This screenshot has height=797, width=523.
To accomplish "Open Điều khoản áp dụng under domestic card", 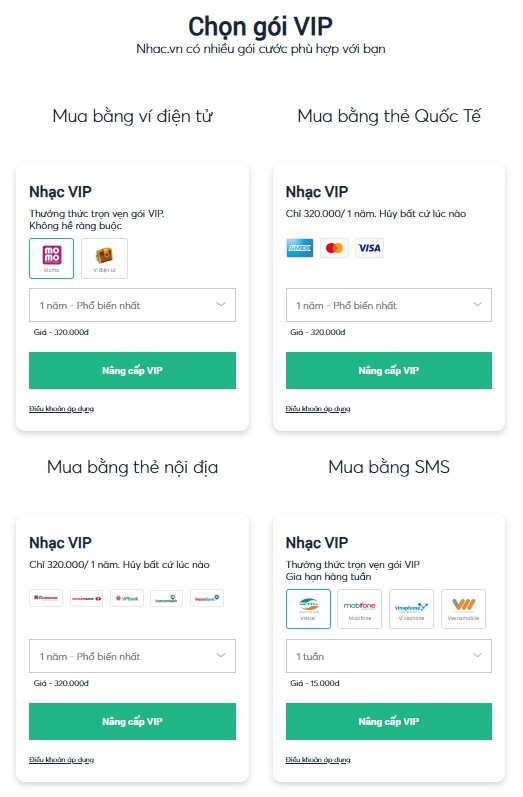I will click(61, 759).
